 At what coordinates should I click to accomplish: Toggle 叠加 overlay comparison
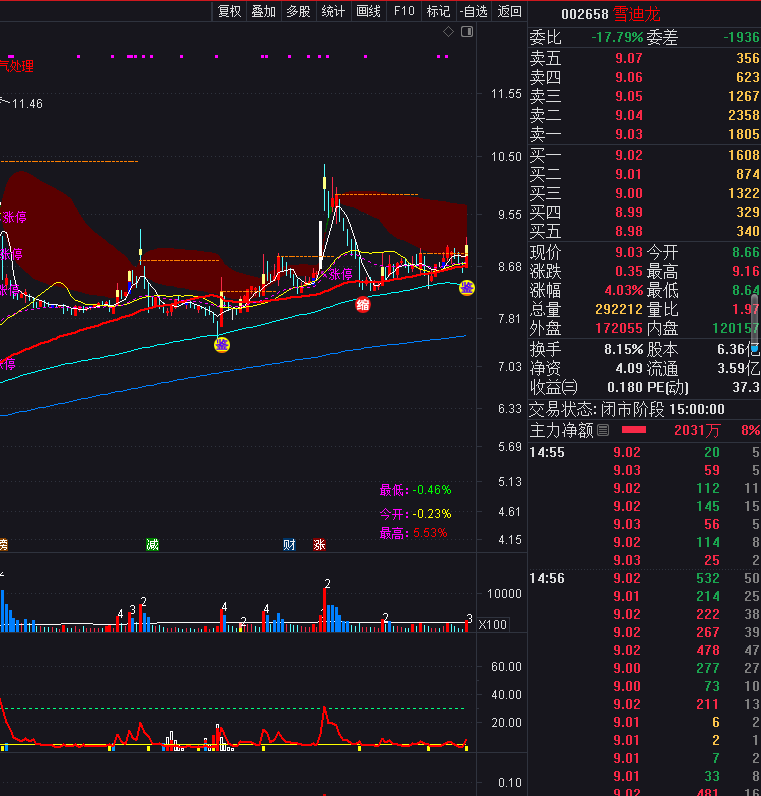tap(264, 11)
